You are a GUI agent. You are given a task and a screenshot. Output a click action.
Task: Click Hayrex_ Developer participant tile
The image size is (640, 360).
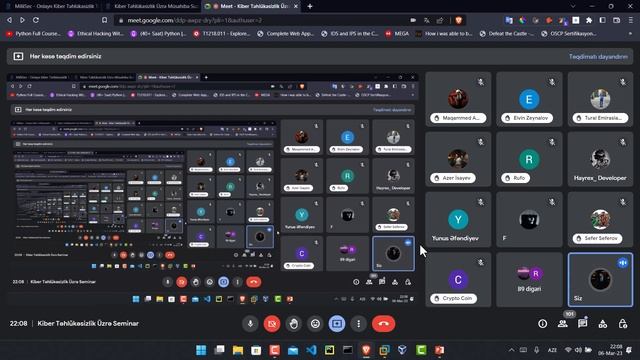[x=600, y=159]
